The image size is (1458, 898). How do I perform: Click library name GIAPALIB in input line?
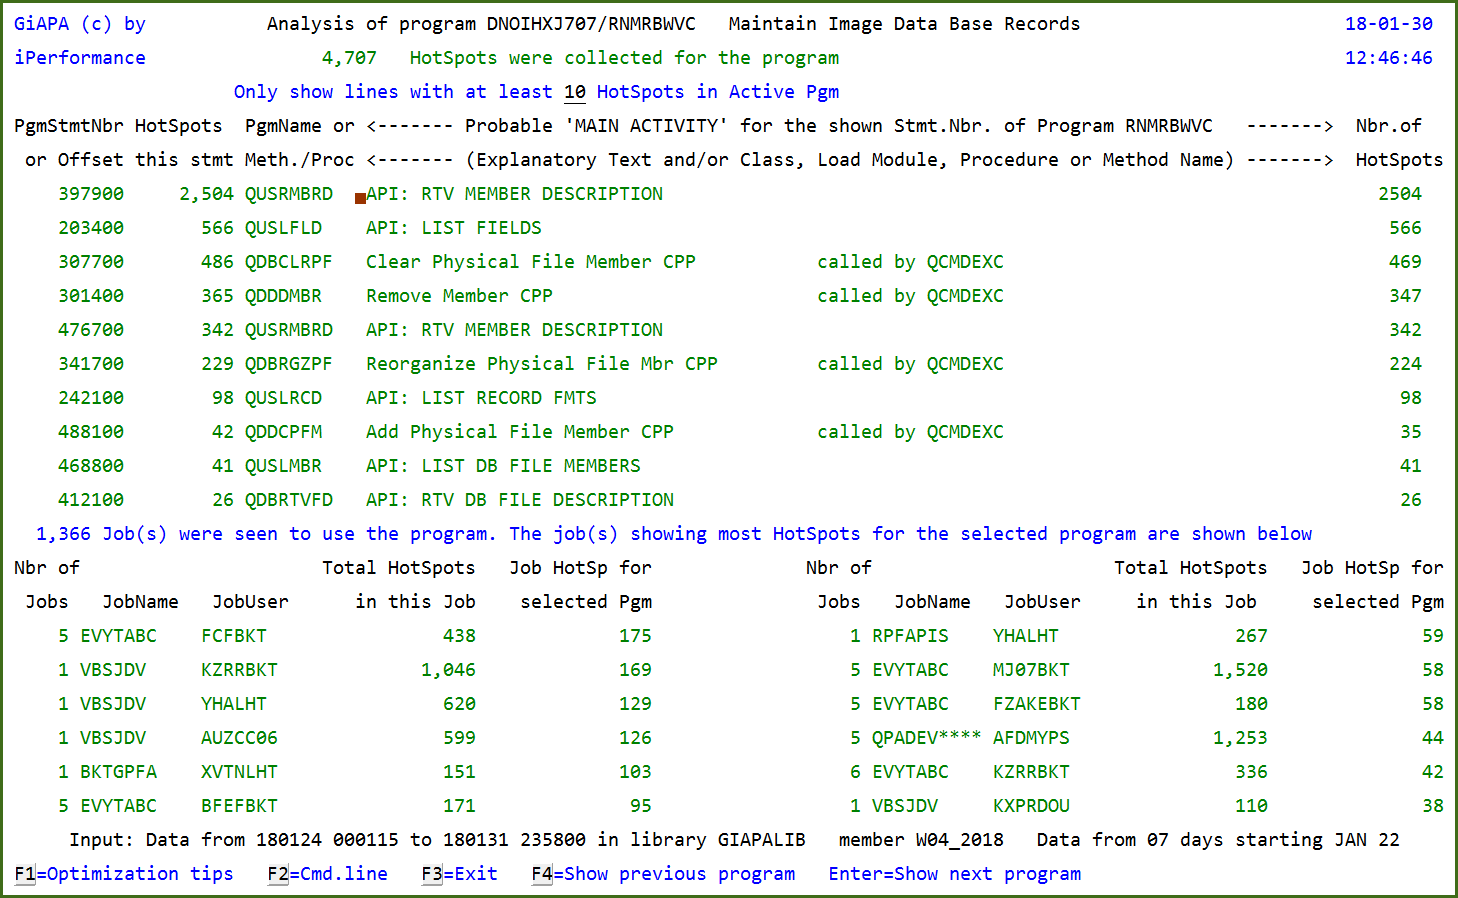click(761, 840)
